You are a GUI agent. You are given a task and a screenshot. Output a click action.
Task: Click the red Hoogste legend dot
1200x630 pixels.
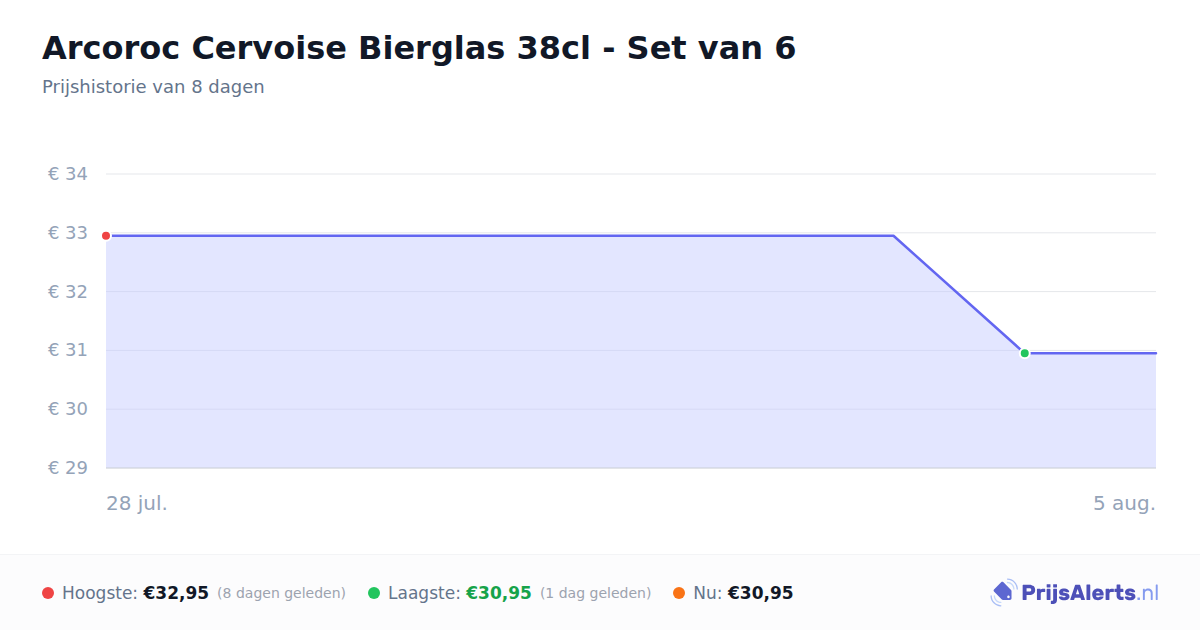click(48, 593)
